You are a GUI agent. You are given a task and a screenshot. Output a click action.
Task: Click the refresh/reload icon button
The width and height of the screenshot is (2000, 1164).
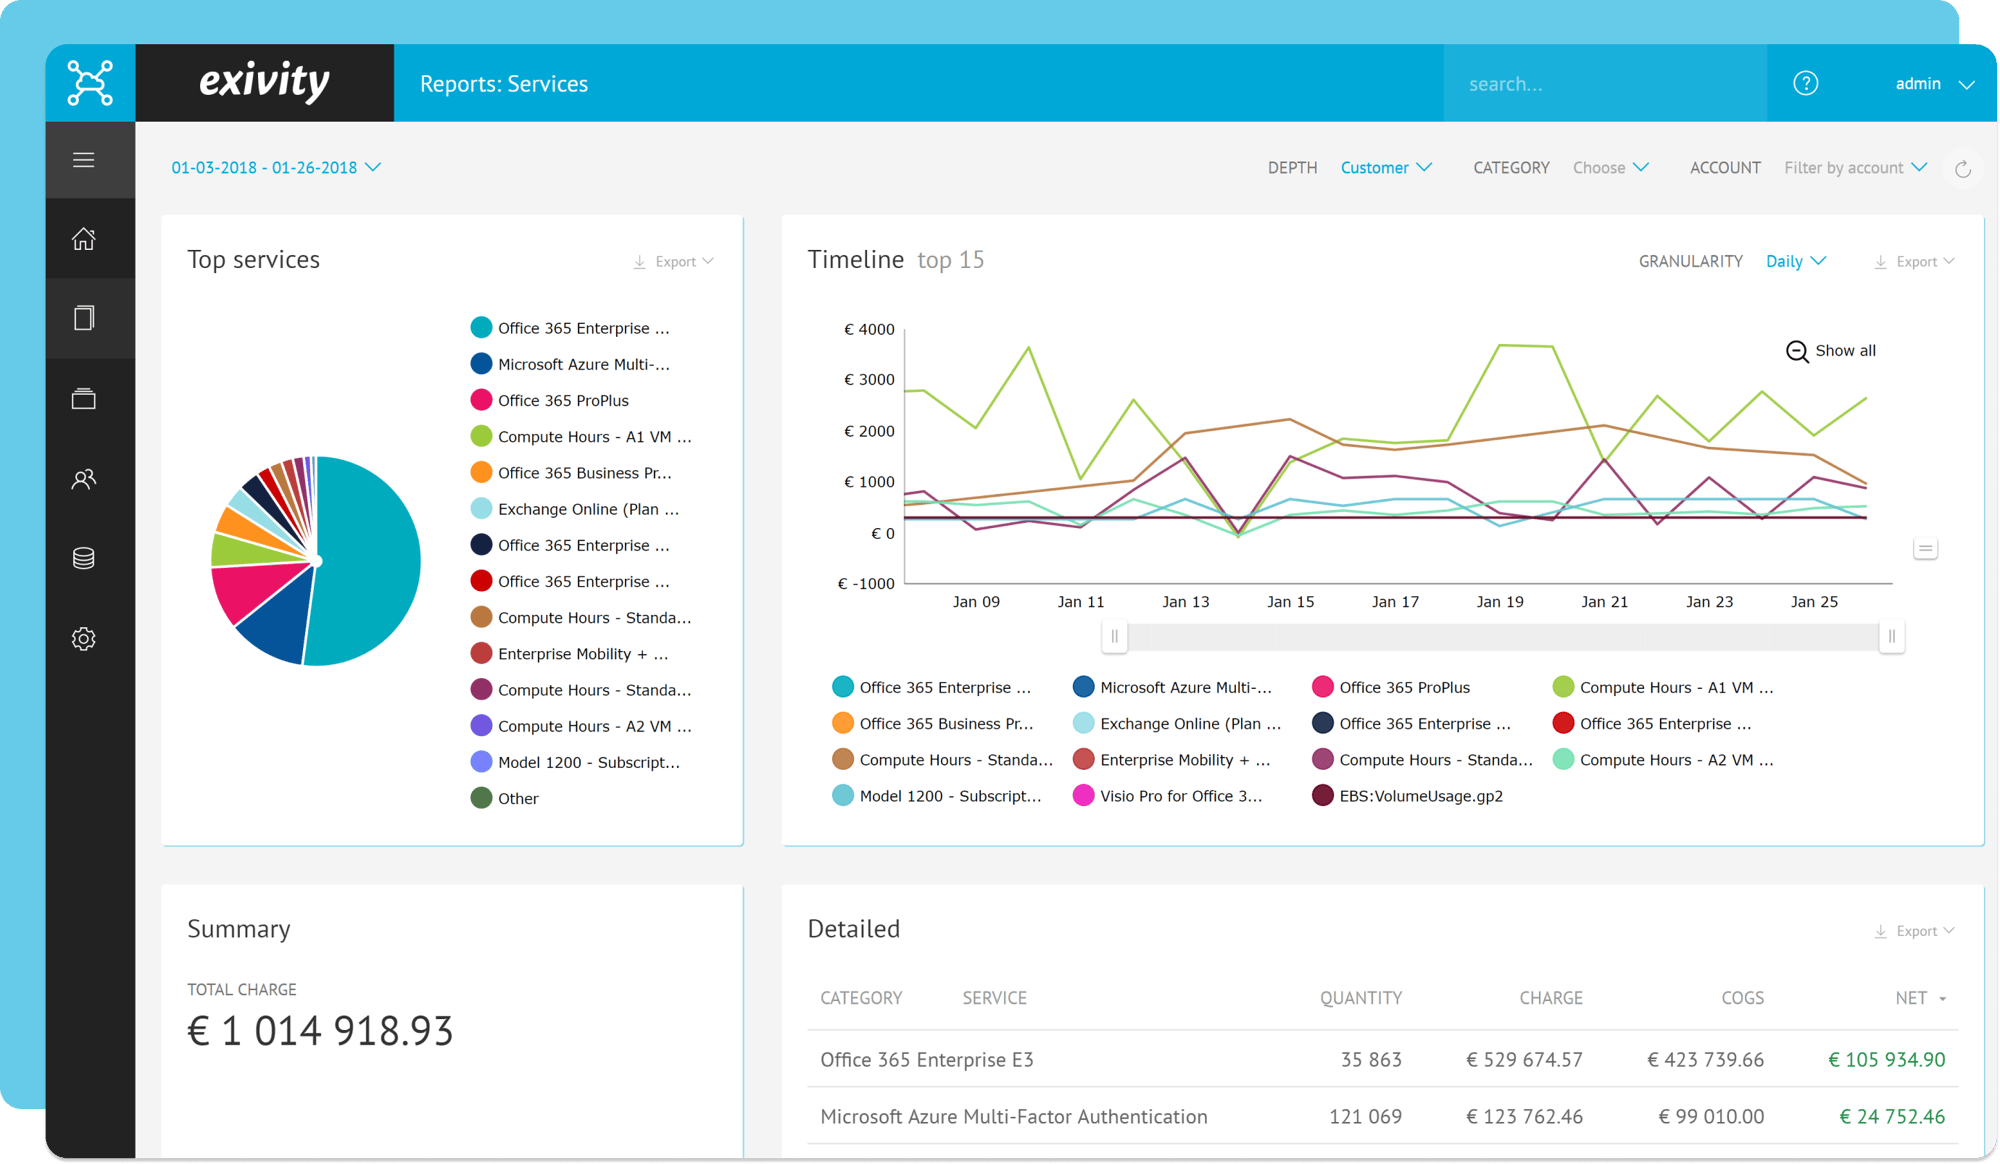tap(1963, 169)
